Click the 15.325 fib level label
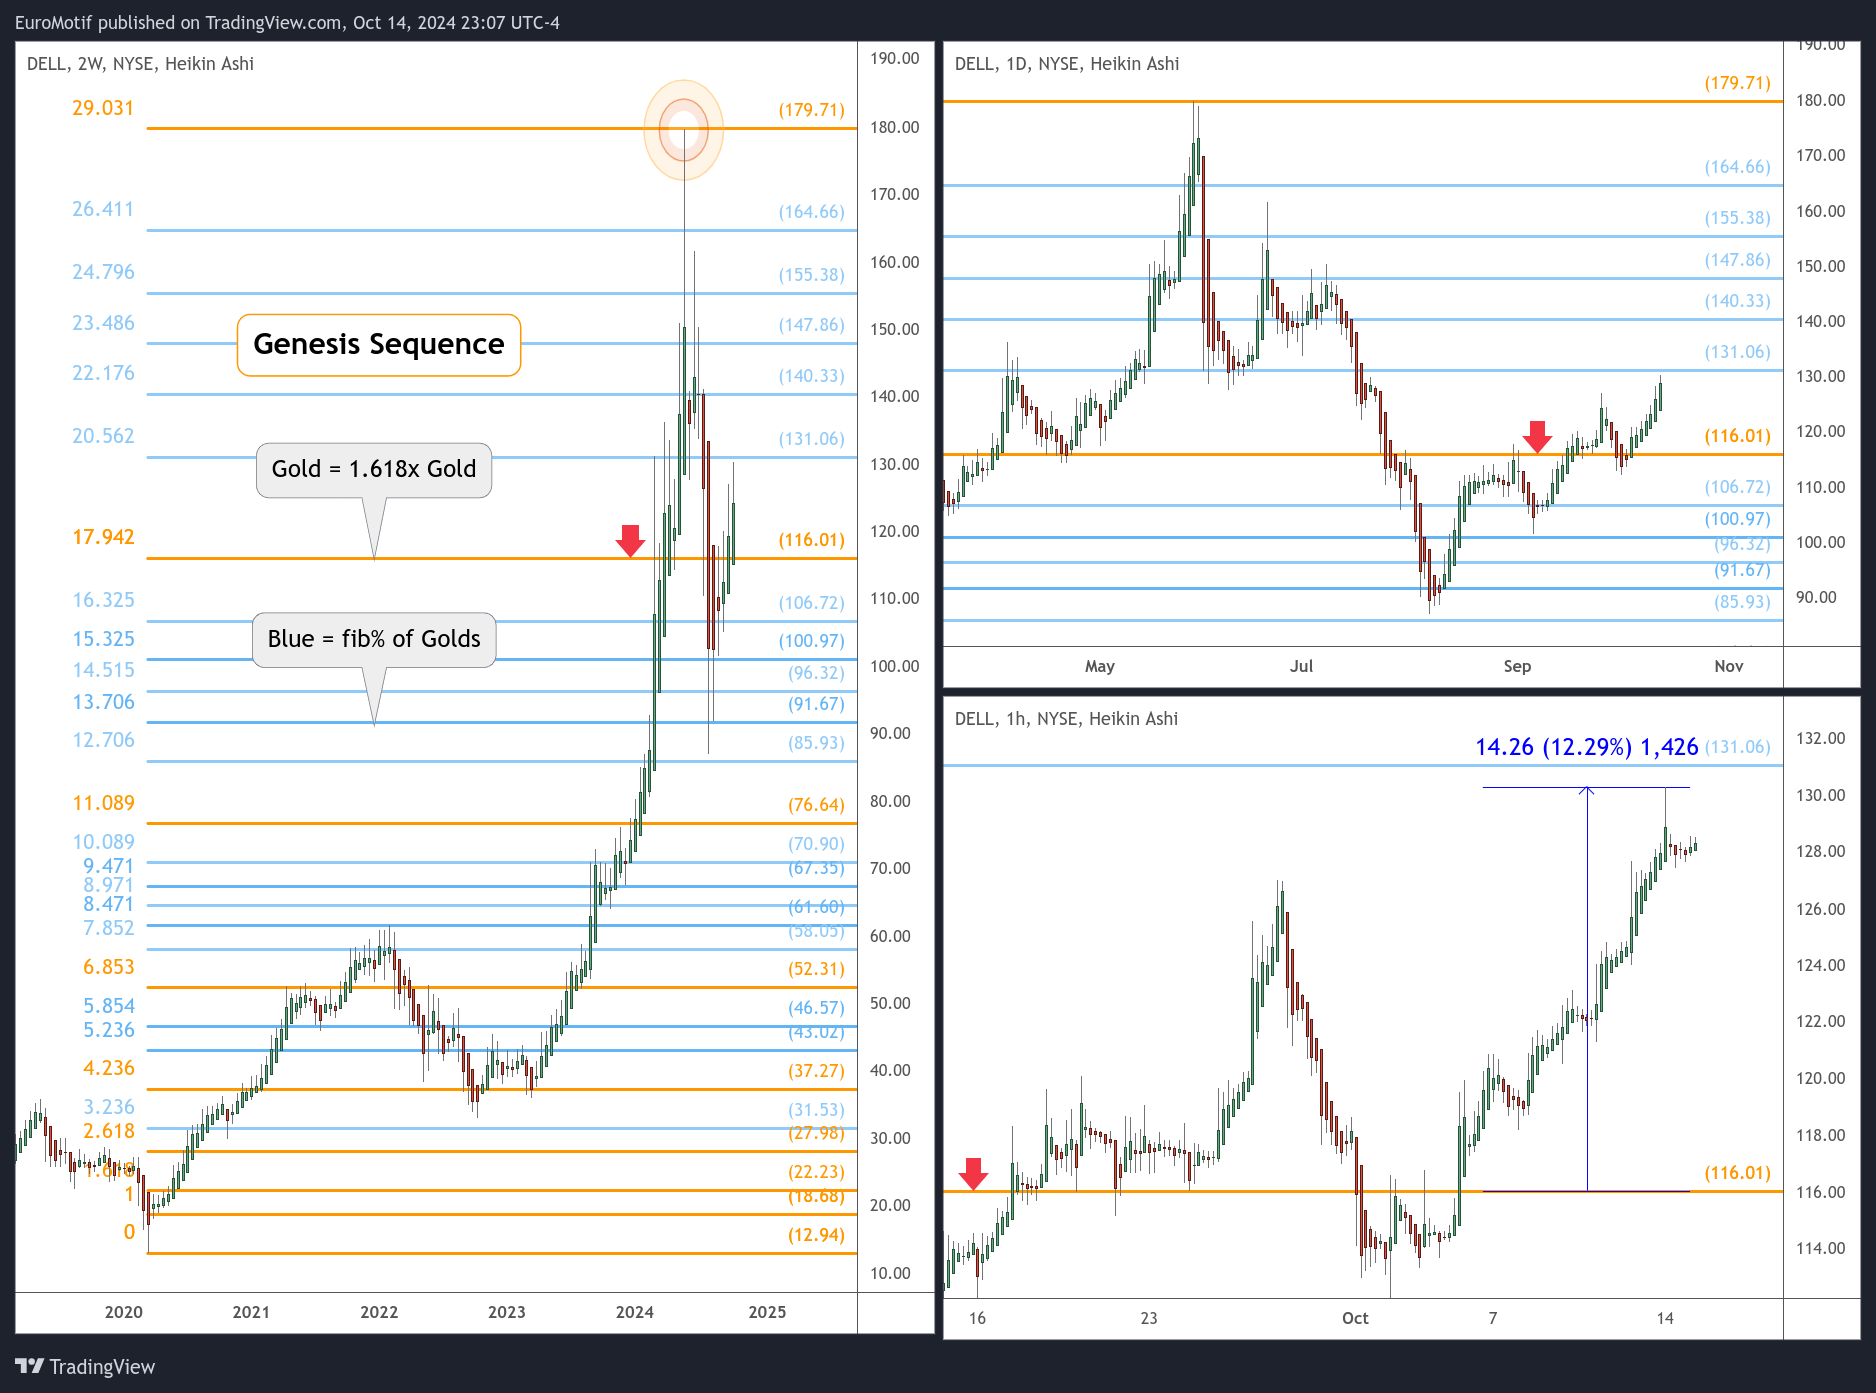Screen dimensions: 1876x1393 (x=103, y=639)
